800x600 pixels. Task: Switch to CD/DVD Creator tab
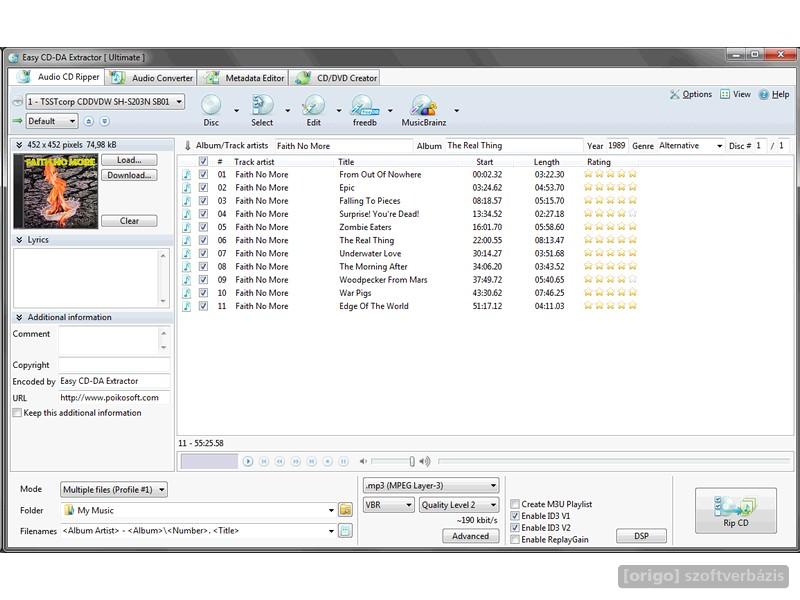[x=335, y=78]
